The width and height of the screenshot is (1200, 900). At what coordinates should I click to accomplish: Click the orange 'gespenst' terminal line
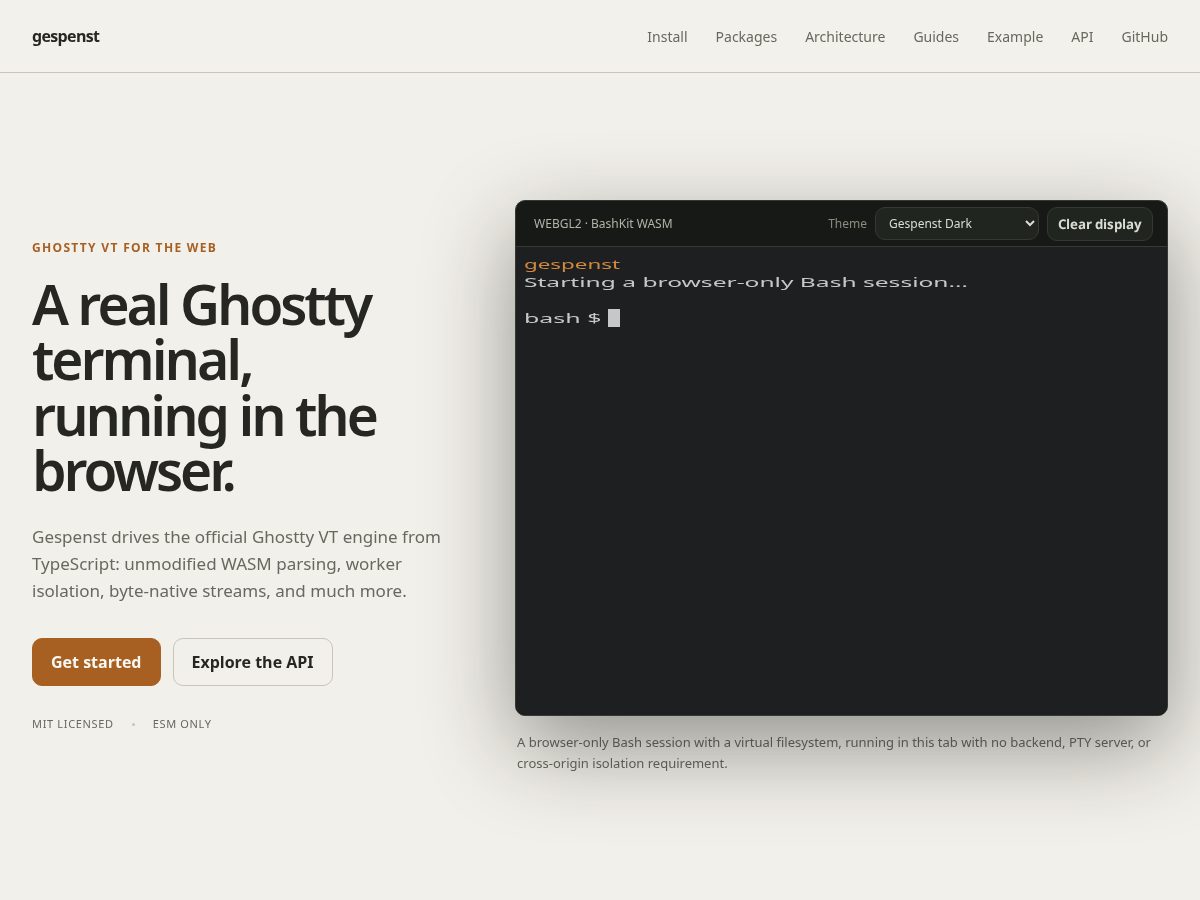click(572, 265)
